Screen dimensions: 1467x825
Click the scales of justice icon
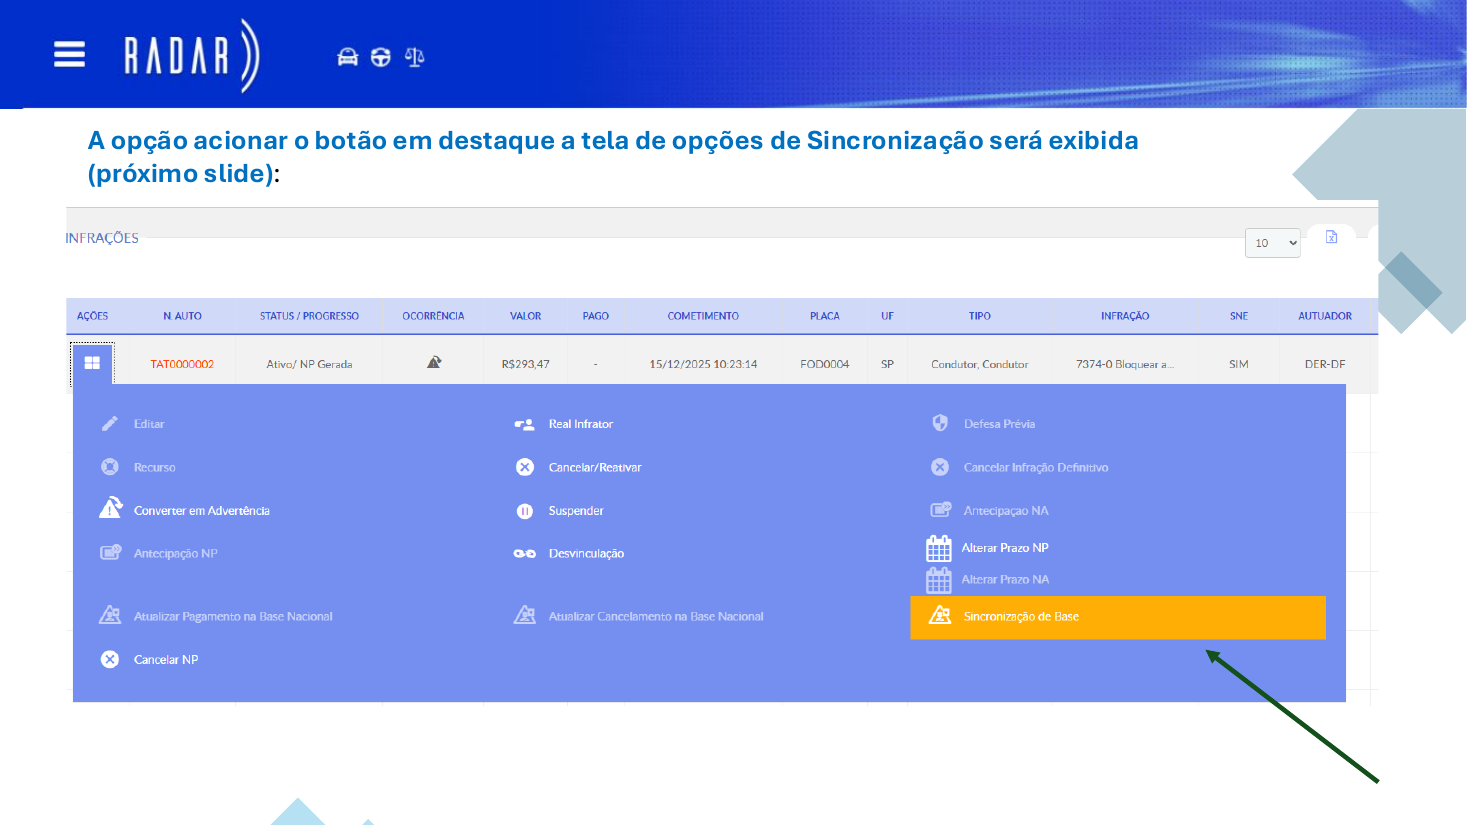point(414,57)
